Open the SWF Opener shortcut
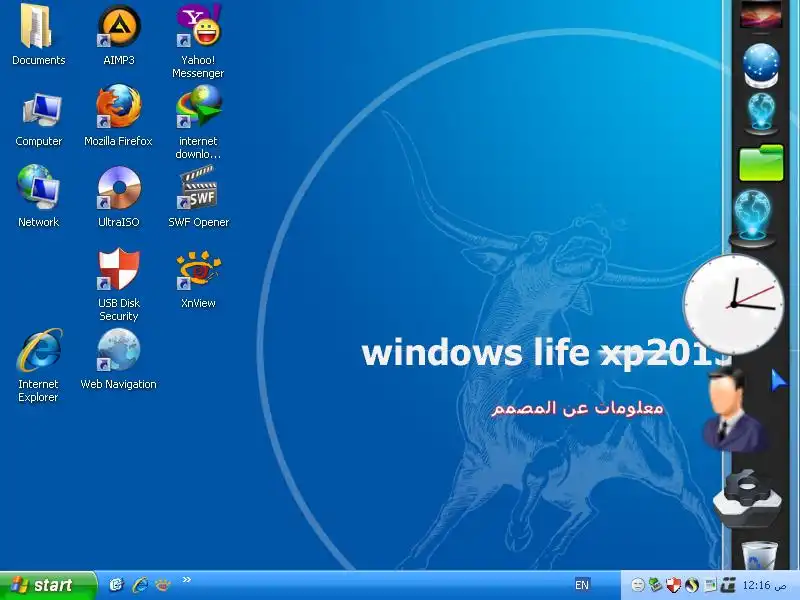 [198, 196]
